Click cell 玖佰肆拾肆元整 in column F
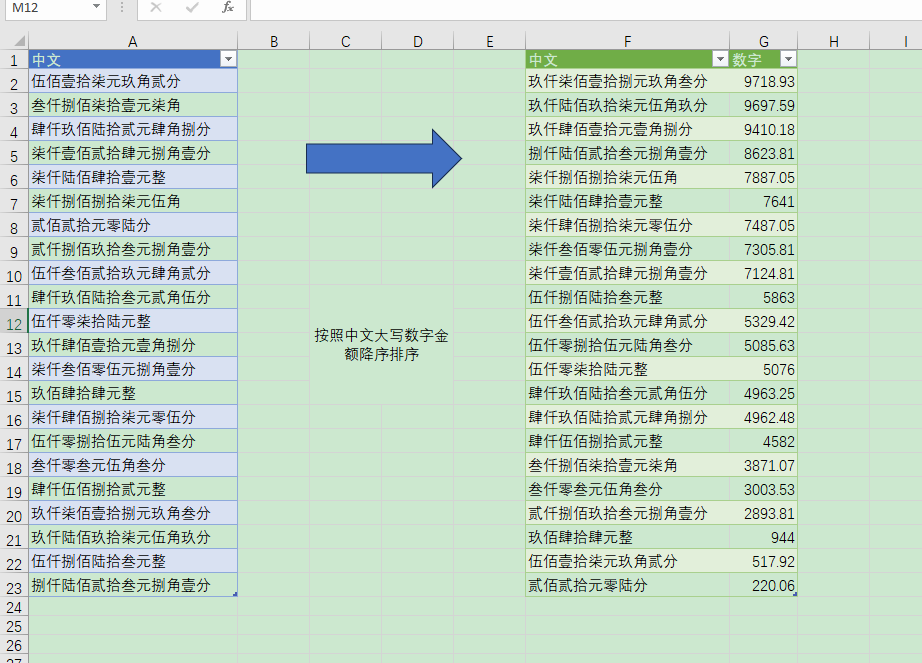Image resolution: width=922 pixels, height=663 pixels. pos(627,537)
